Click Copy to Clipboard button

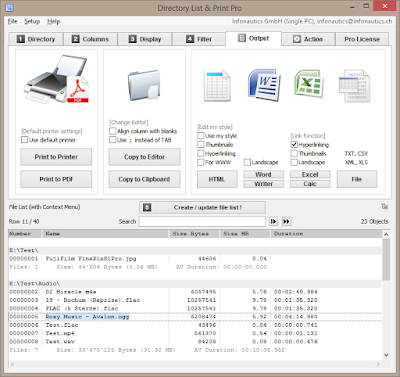(144, 179)
